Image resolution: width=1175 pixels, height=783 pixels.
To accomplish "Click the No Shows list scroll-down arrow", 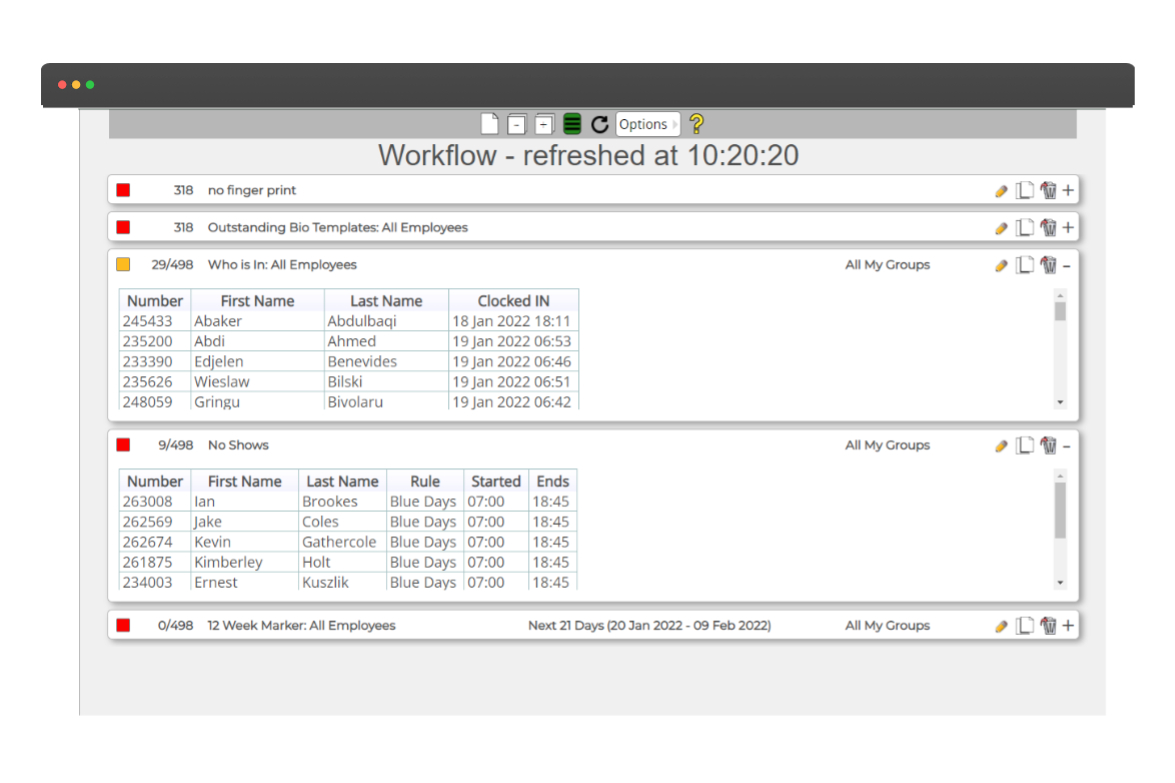I will coord(1060,583).
